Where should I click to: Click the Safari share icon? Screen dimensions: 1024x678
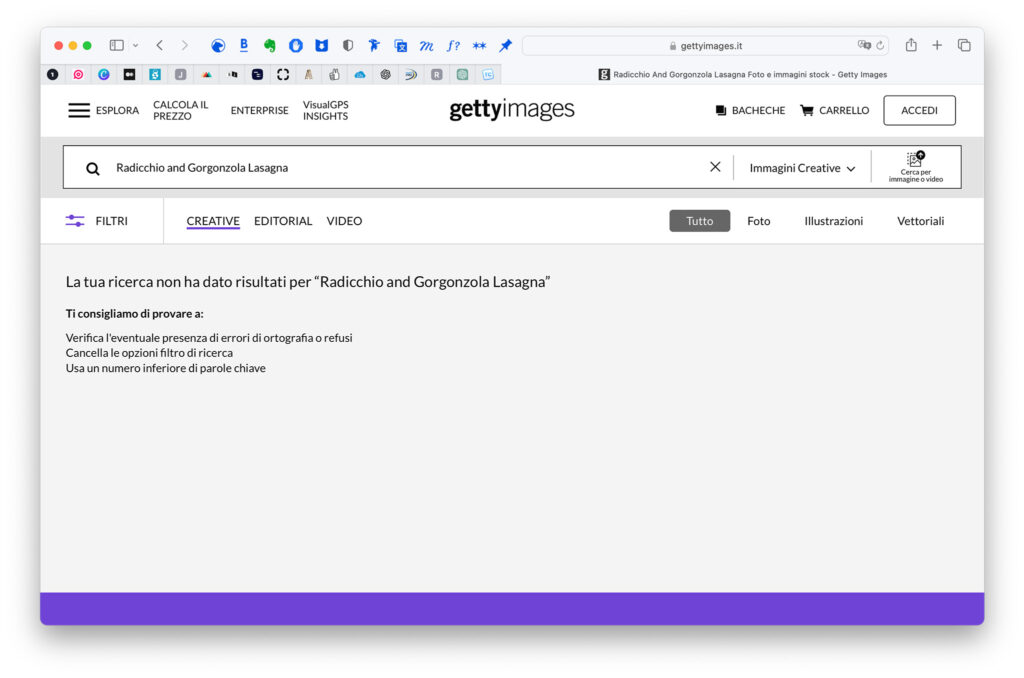pyautogui.click(x=911, y=45)
